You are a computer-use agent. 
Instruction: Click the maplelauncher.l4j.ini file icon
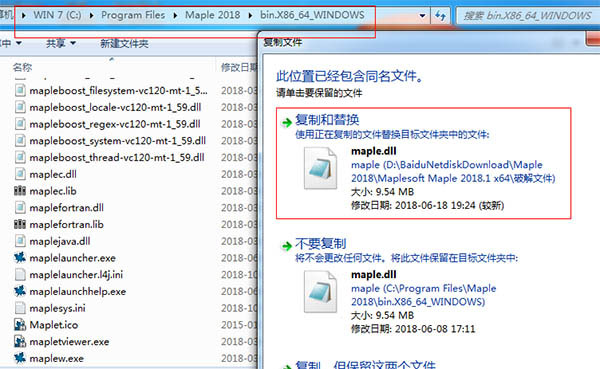[20, 274]
